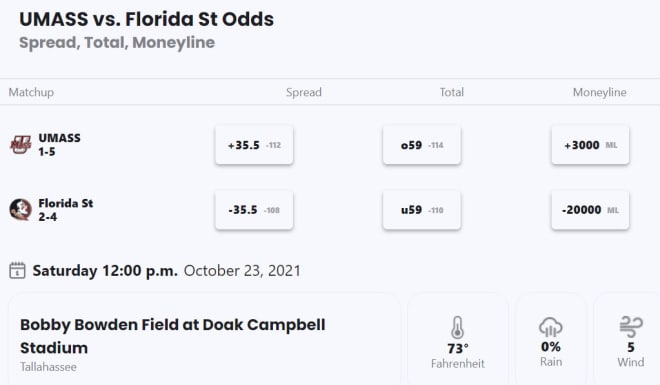The width and height of the screenshot is (660, 385).
Task: Open the Florida St team name link
Action: (66, 203)
